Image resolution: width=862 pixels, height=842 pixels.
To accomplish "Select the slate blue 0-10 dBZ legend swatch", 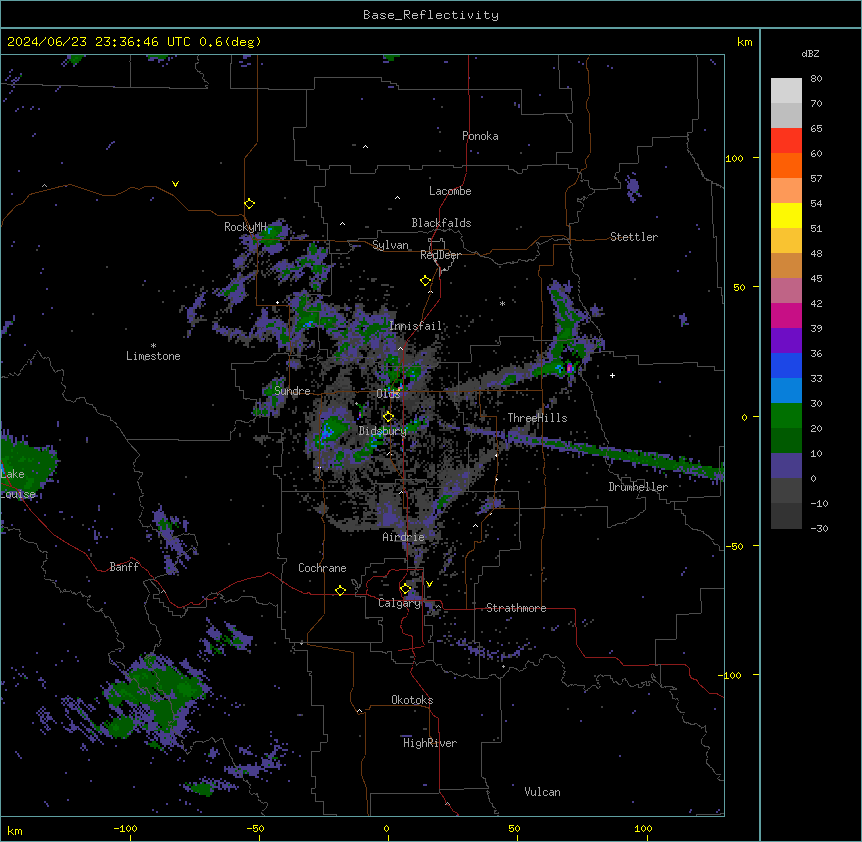I will (x=786, y=466).
